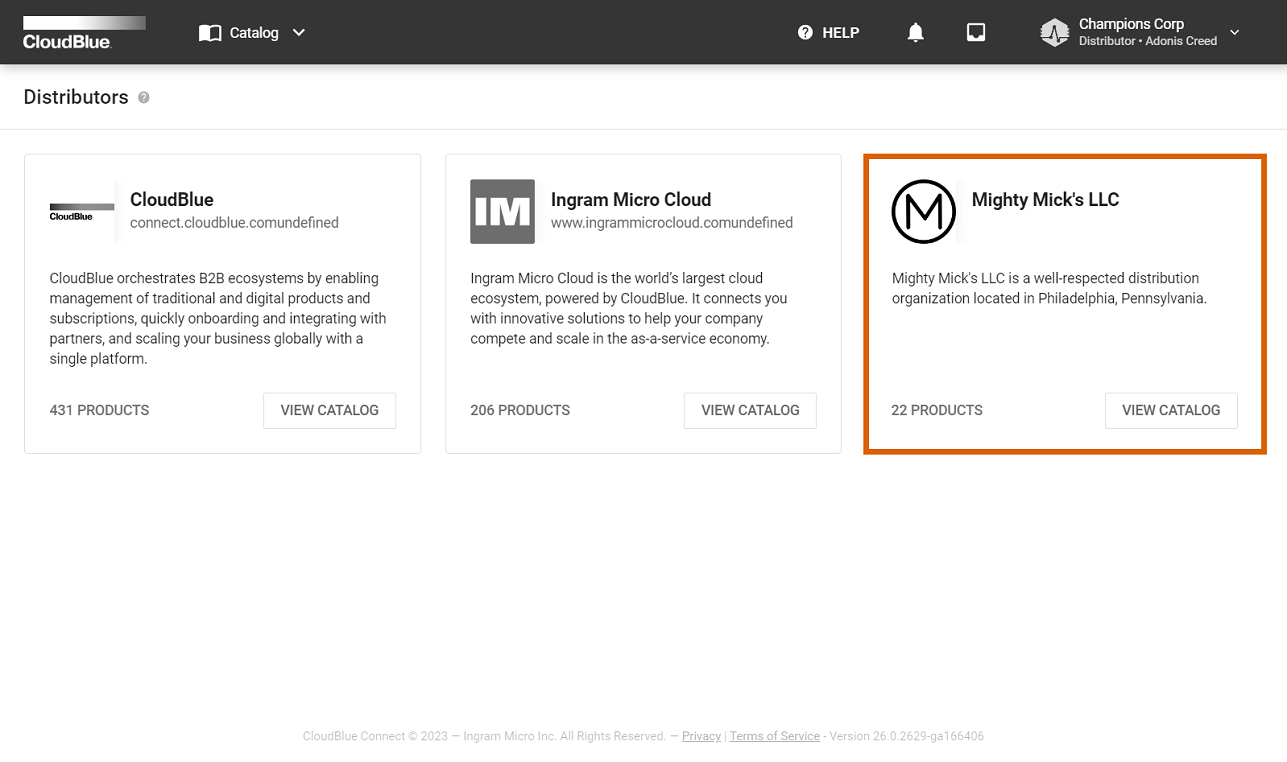Image resolution: width=1287 pixels, height=762 pixels.
Task: Click the help icon next to Distributors heading
Action: click(144, 97)
